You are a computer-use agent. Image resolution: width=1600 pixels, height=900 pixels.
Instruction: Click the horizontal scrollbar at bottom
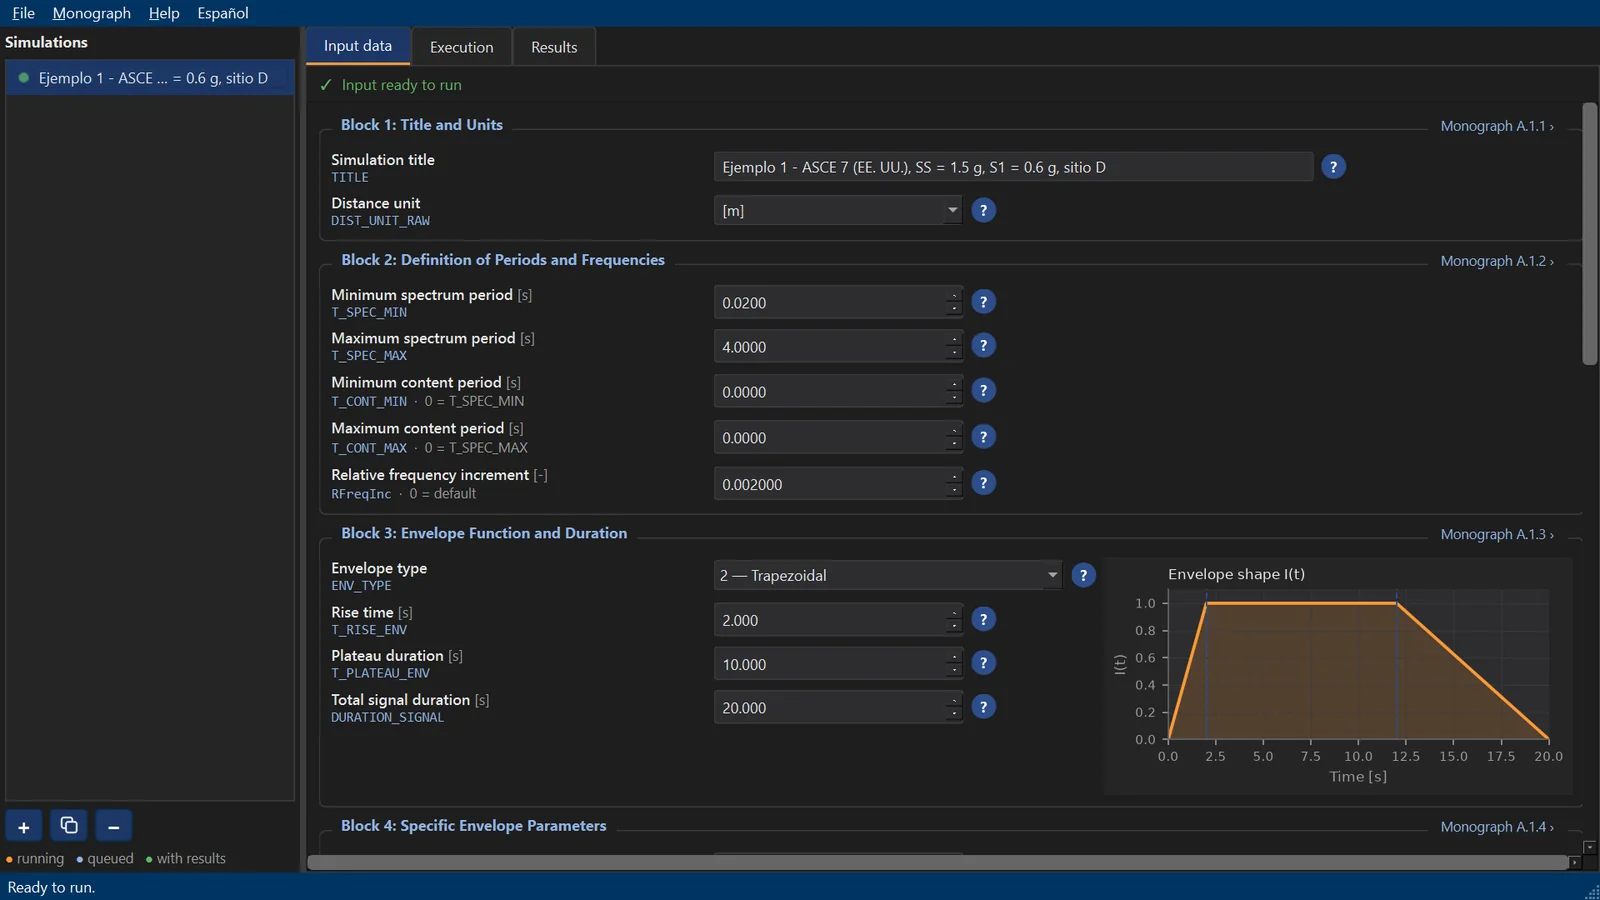(x=938, y=862)
